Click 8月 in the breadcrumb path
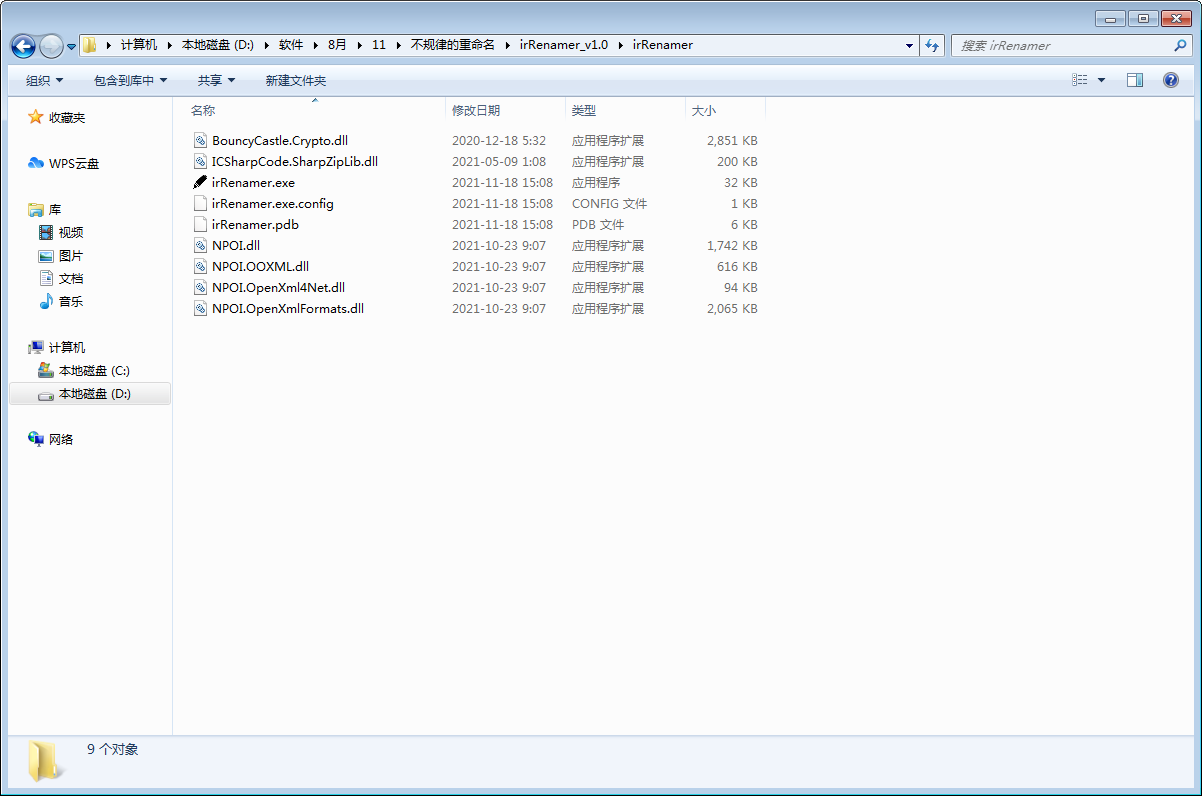Image resolution: width=1202 pixels, height=796 pixels. pyautogui.click(x=337, y=45)
